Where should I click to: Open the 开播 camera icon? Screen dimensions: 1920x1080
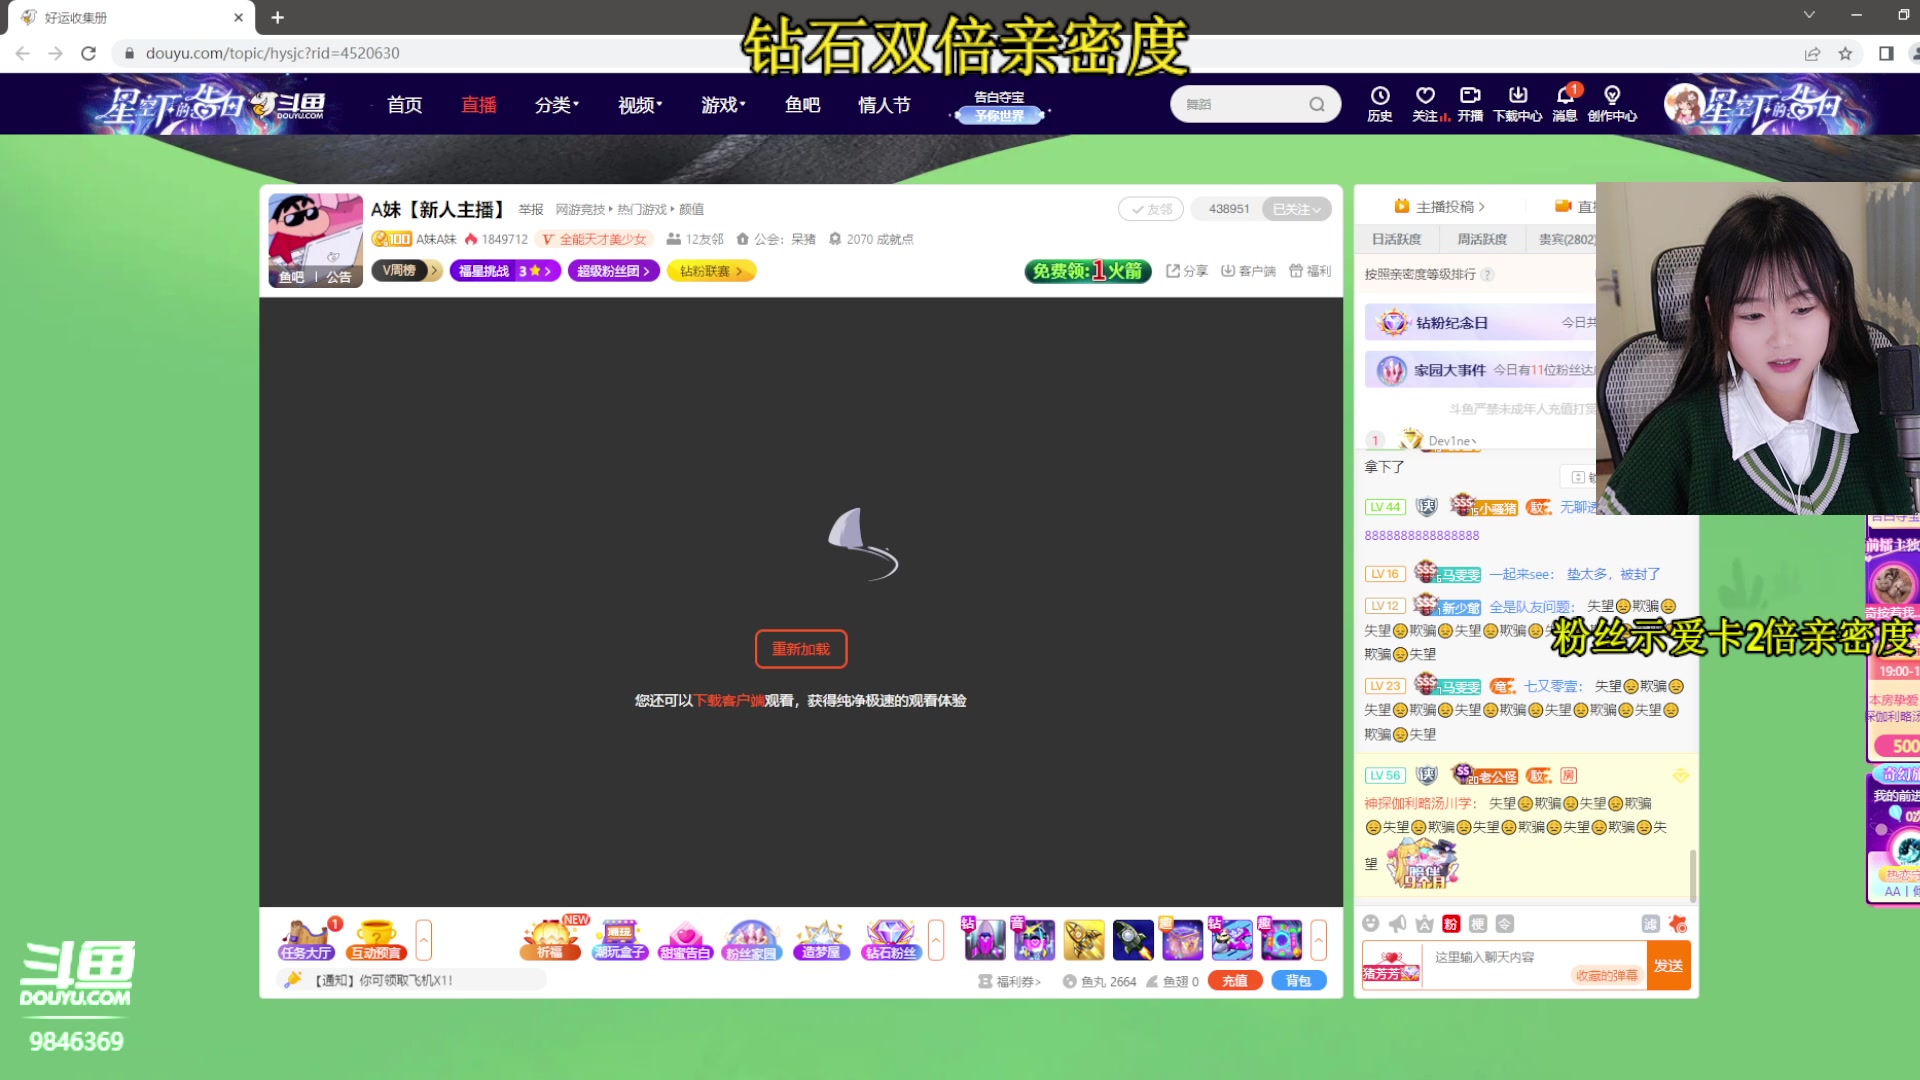click(1470, 103)
